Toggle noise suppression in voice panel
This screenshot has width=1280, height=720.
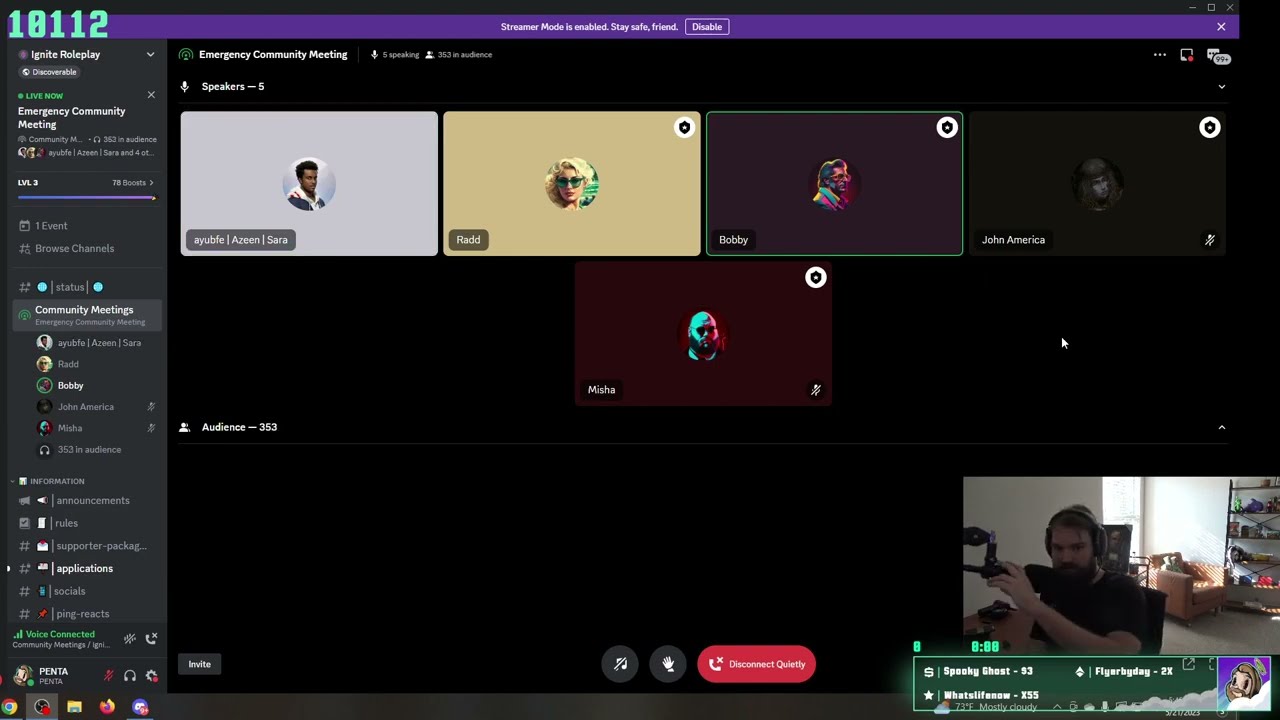130,639
